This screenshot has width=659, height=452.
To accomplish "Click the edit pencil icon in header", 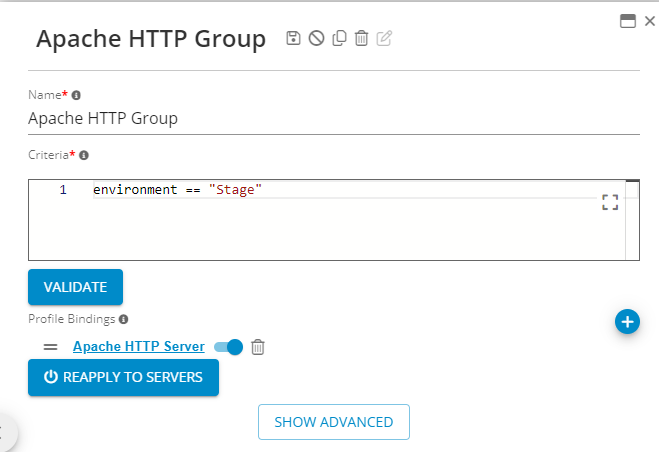I will pos(385,39).
